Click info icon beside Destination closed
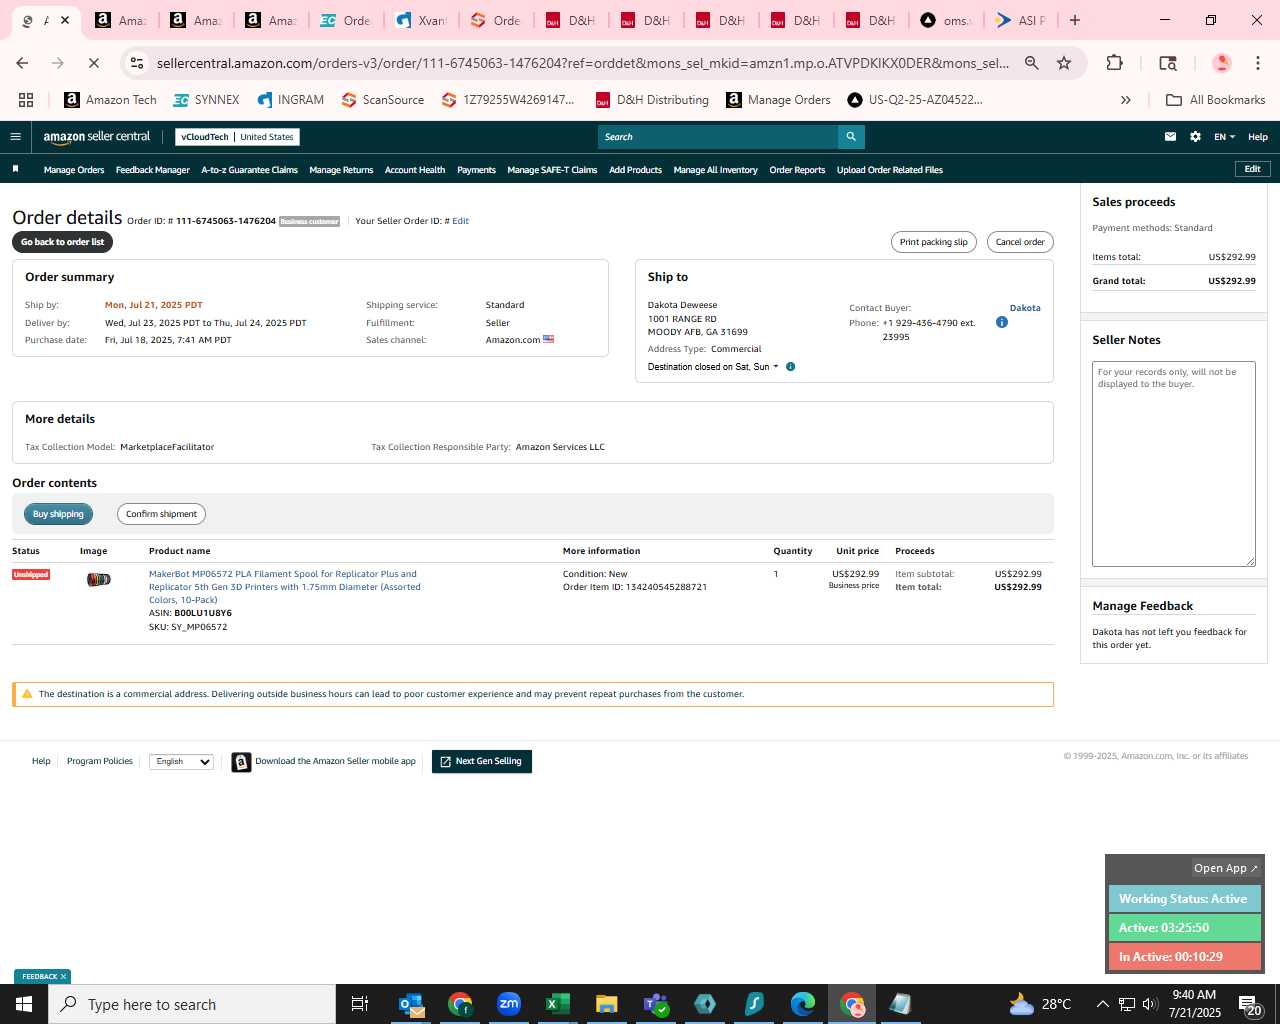Image resolution: width=1280 pixels, height=1024 pixels. coord(790,367)
